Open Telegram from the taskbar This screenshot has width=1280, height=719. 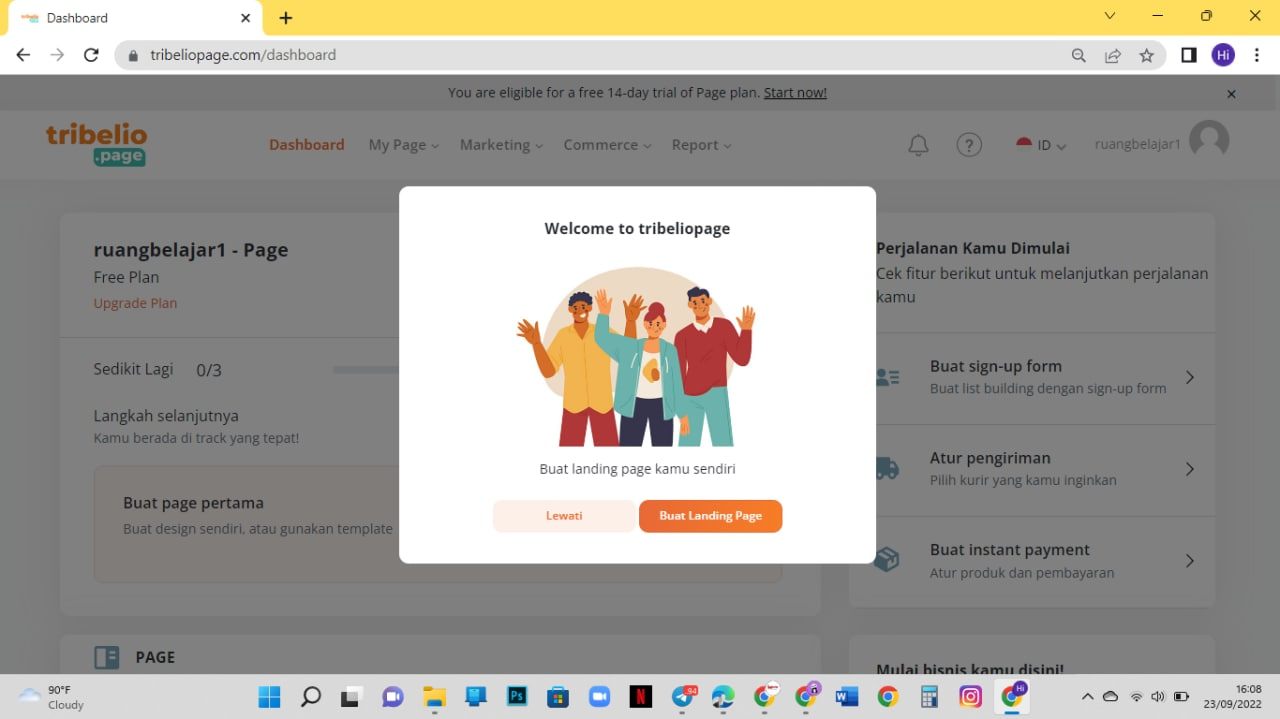[x=683, y=697]
